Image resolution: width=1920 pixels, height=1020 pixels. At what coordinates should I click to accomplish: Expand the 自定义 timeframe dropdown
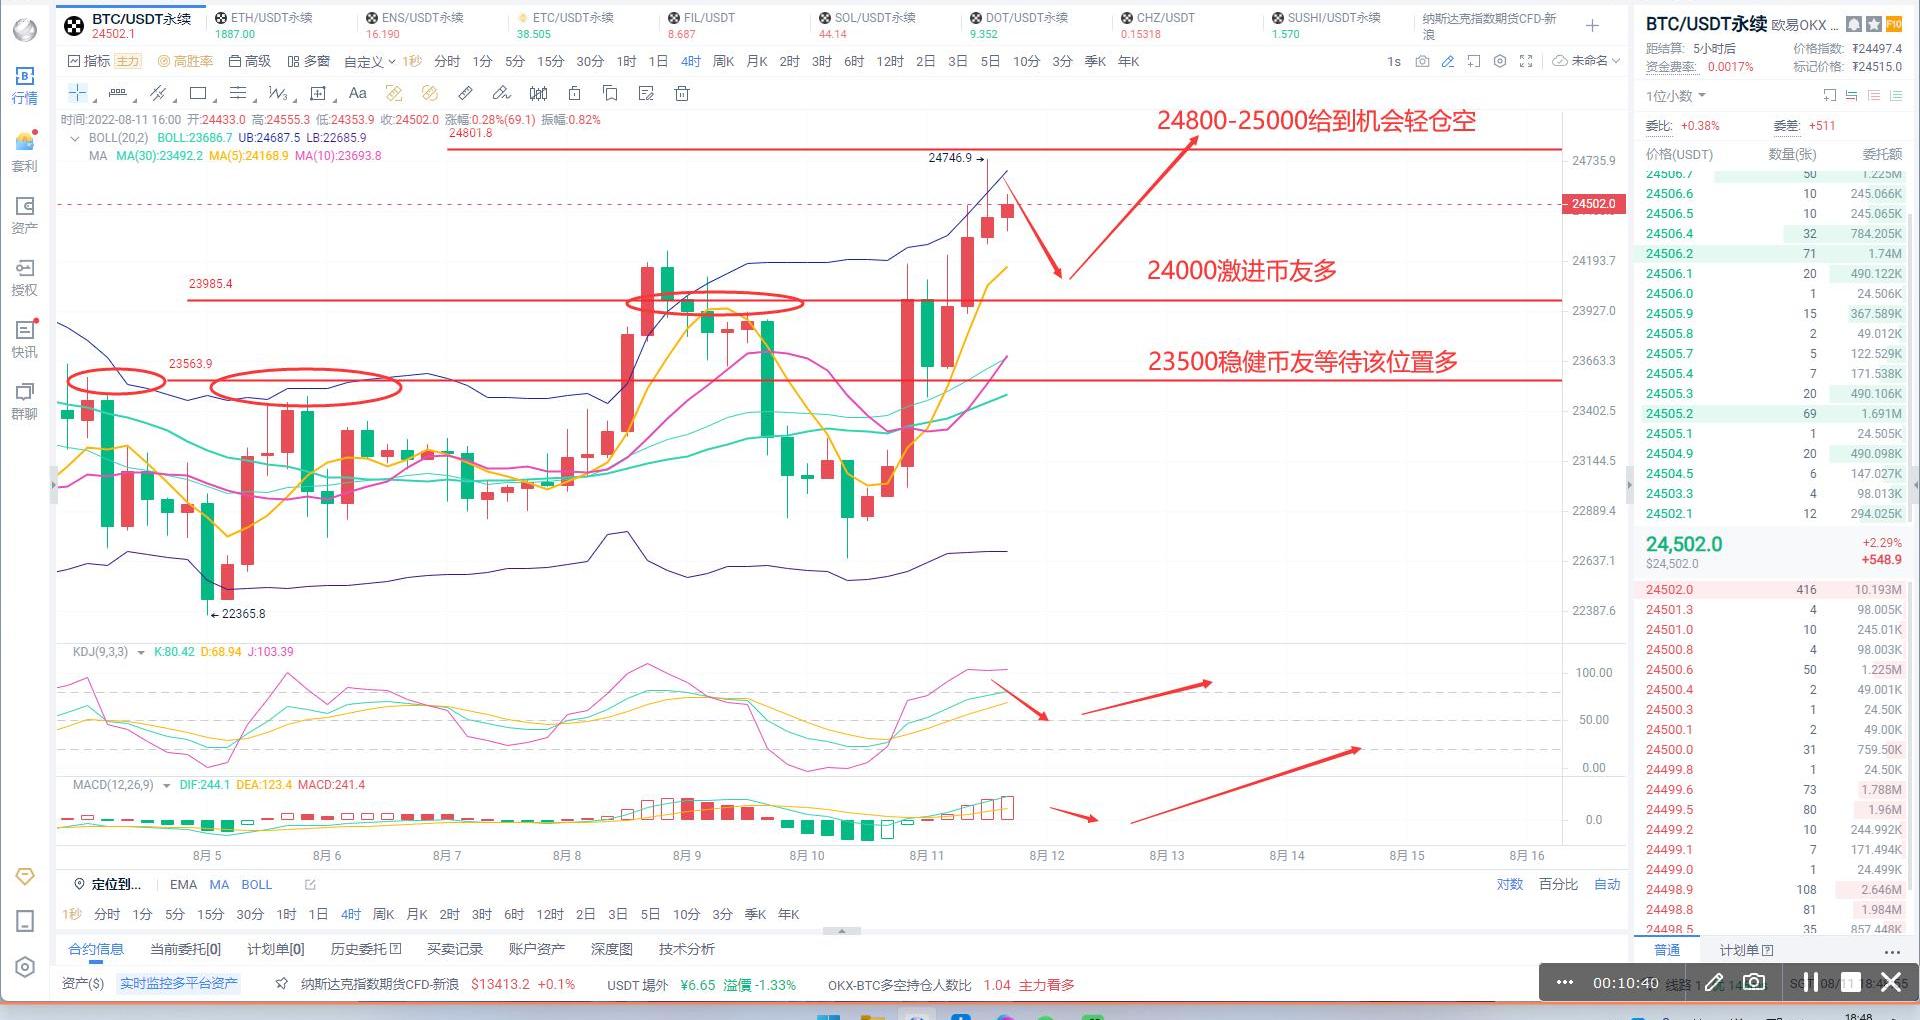click(369, 62)
